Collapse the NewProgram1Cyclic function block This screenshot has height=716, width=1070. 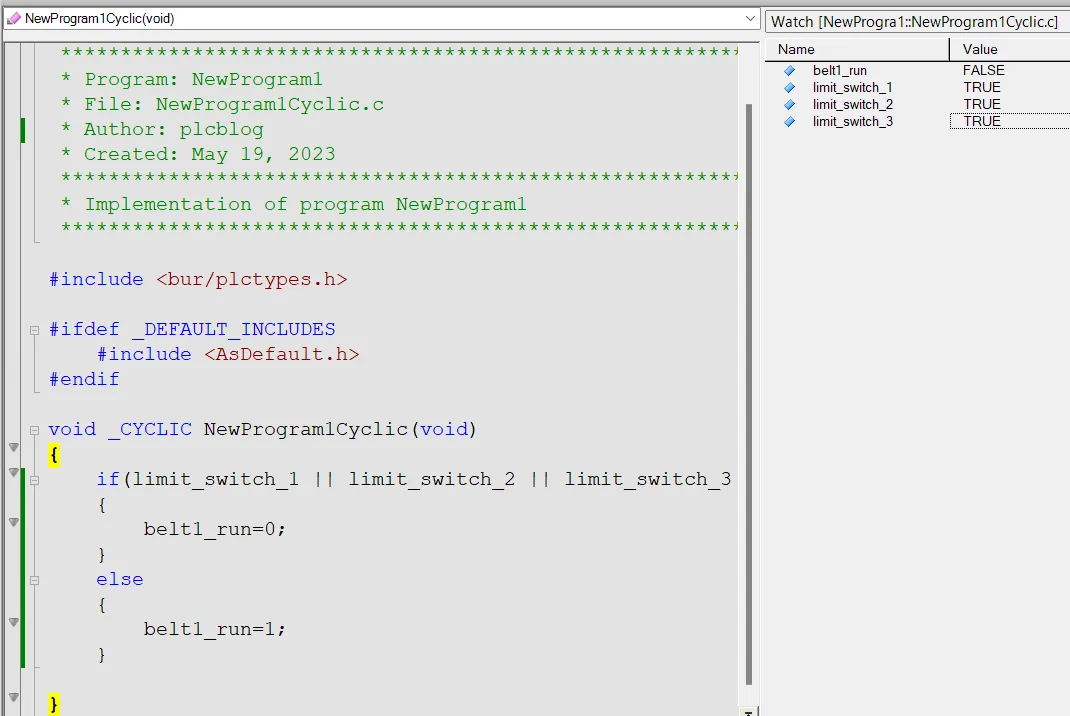pyautogui.click(x=35, y=431)
